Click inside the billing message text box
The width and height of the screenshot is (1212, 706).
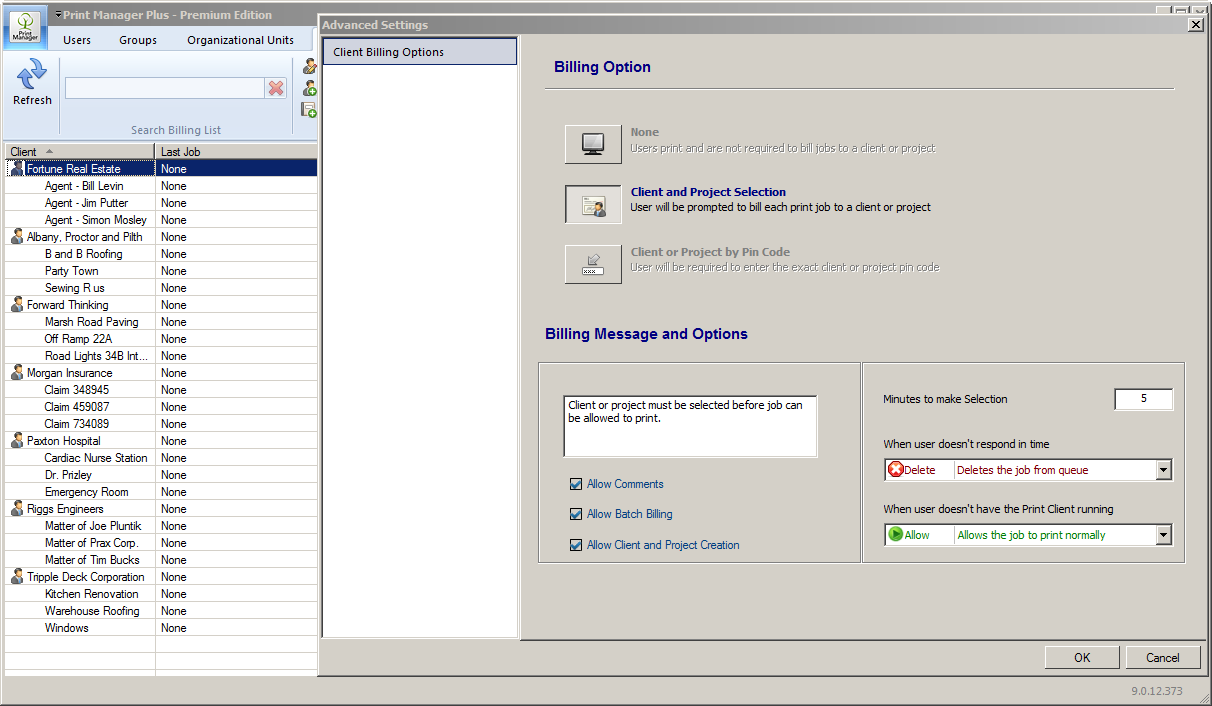click(x=690, y=426)
